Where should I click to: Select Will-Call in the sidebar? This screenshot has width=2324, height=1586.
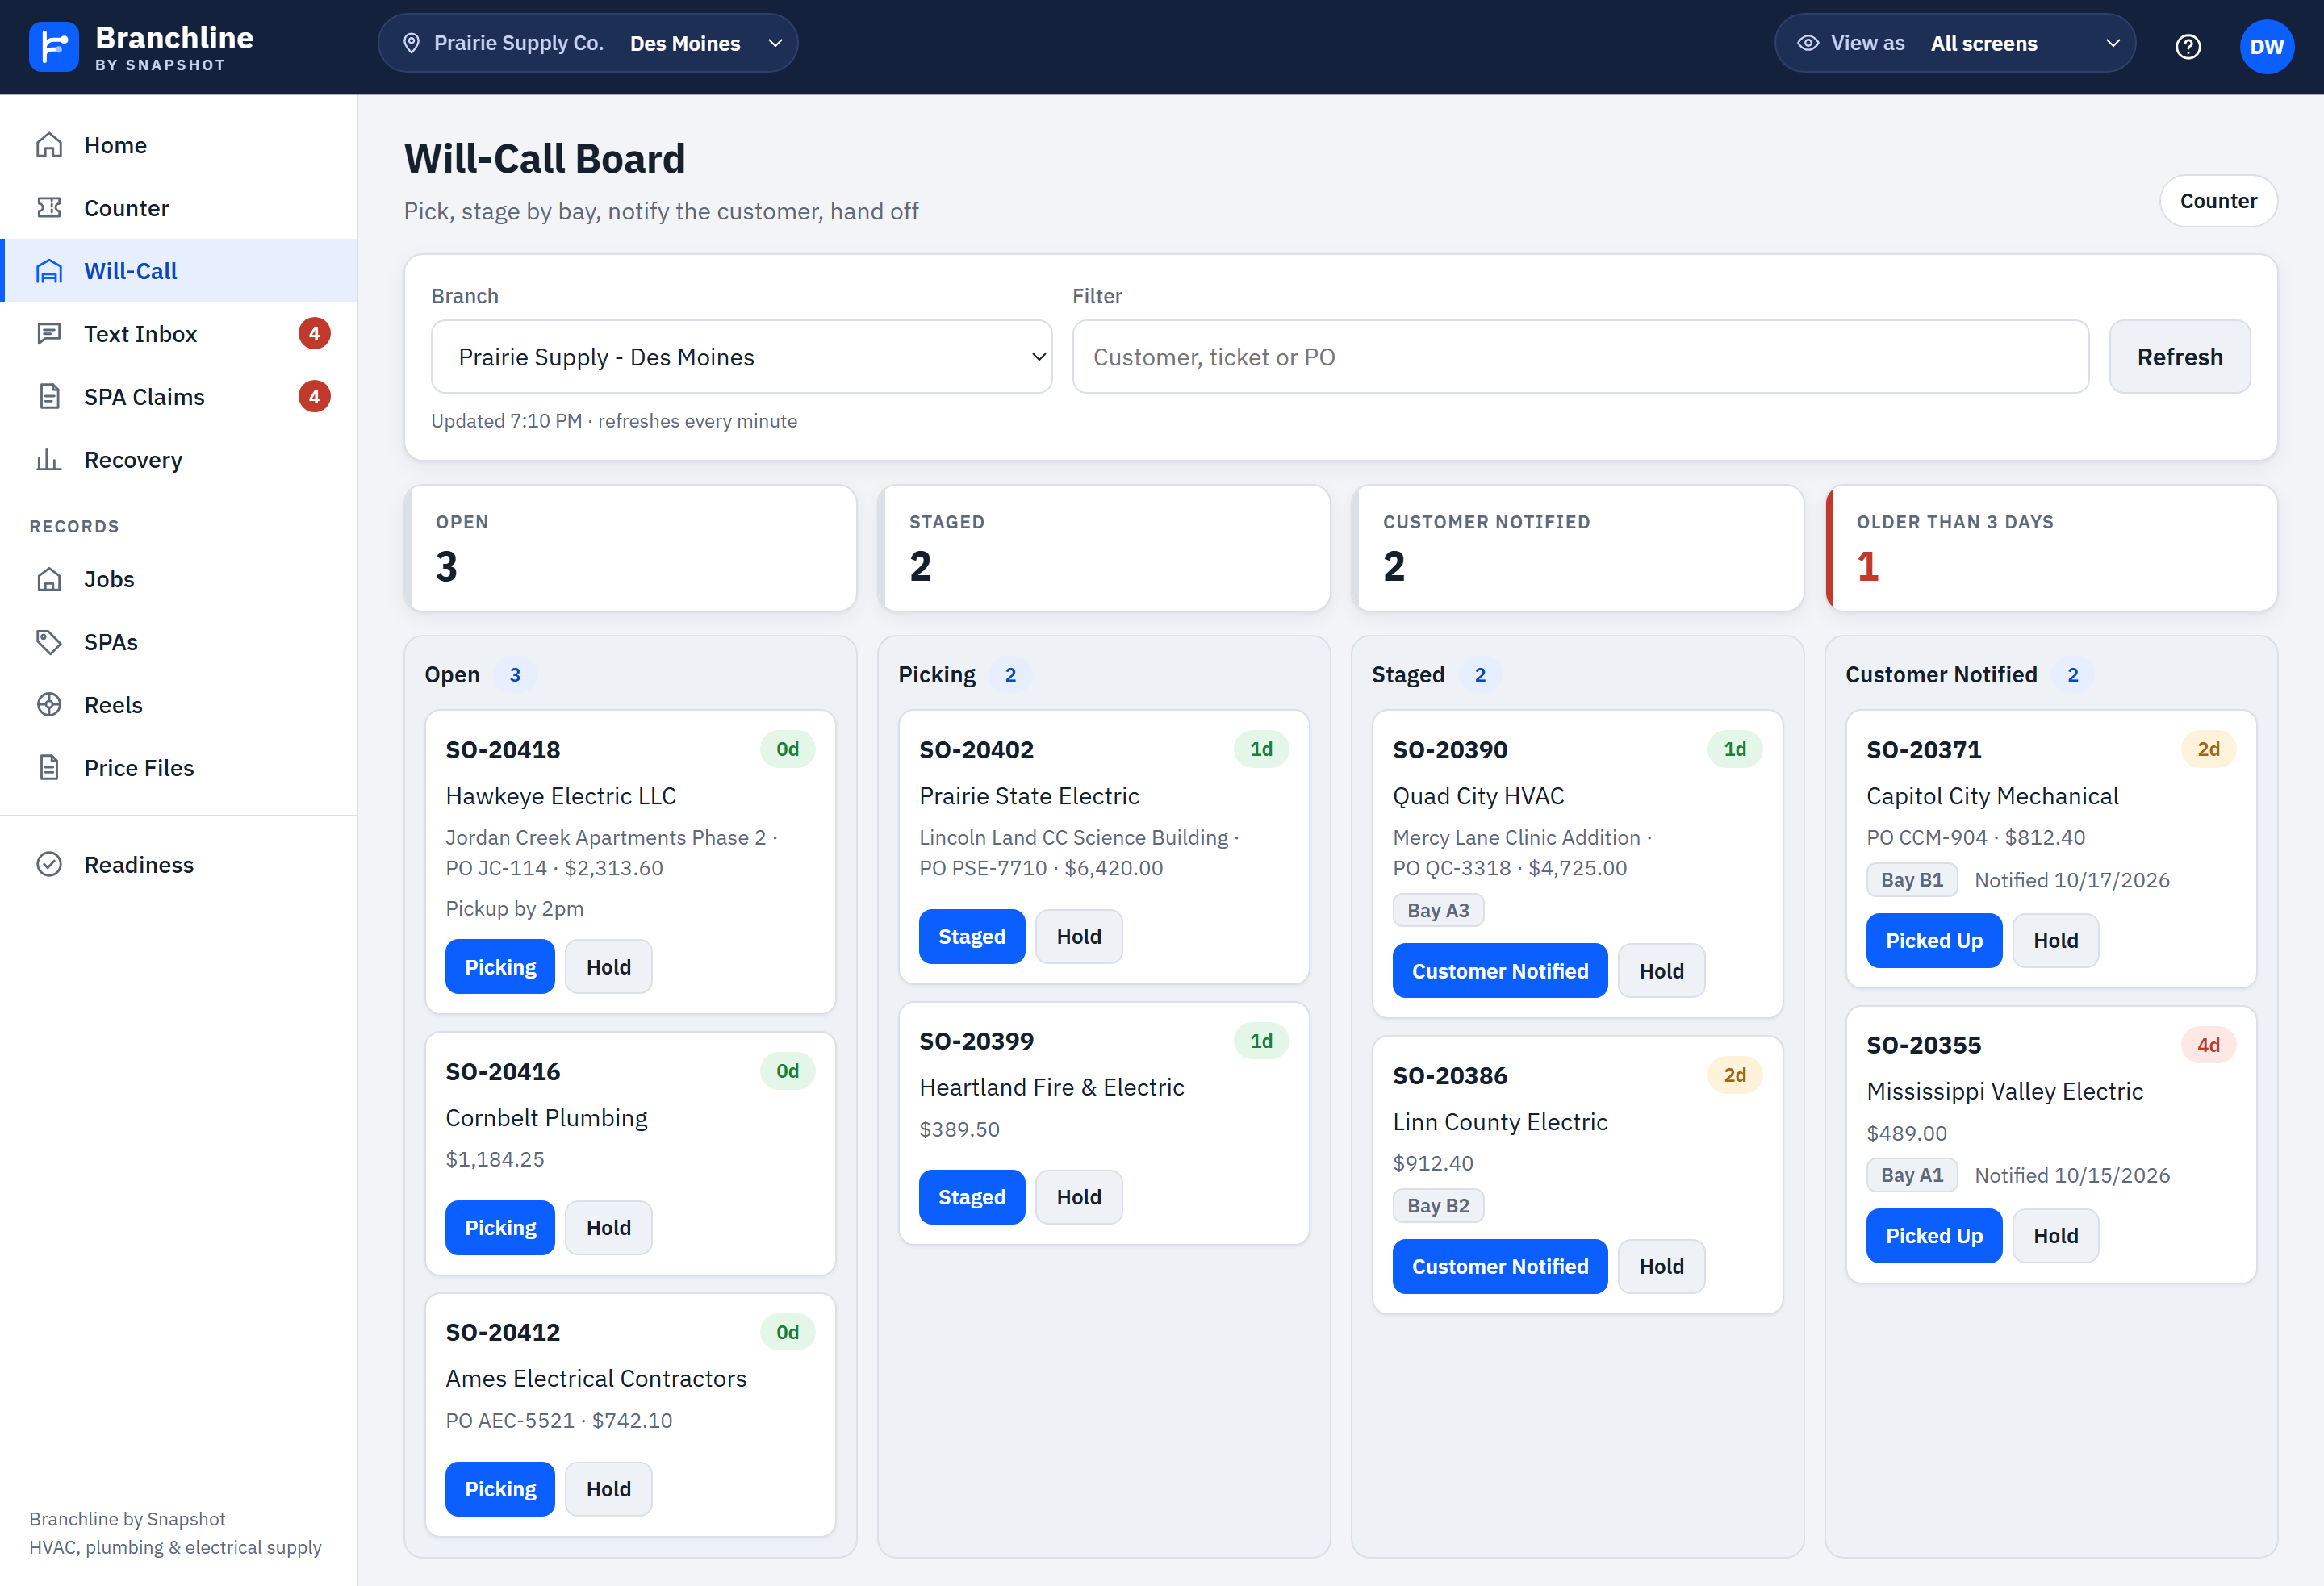179,271
